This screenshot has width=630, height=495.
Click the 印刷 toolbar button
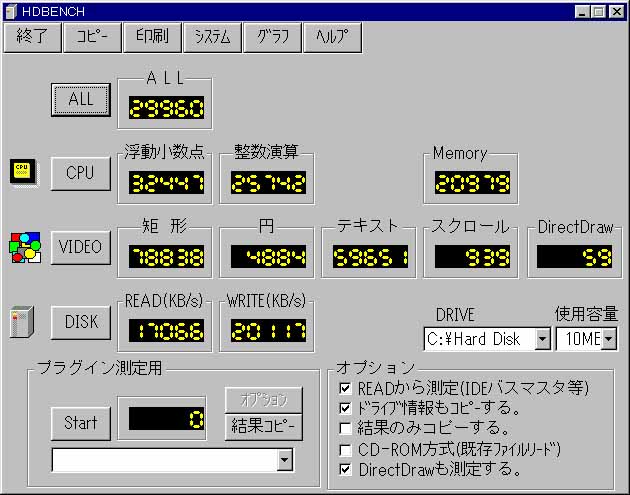(x=152, y=37)
